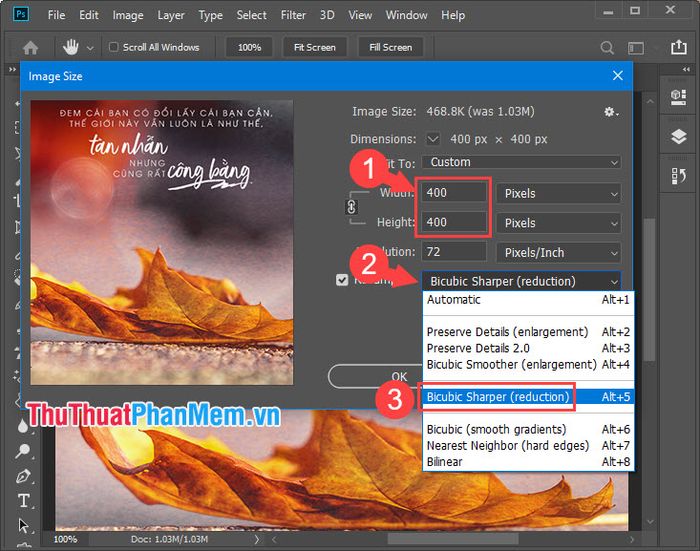Click the Fit Screen button
This screenshot has height=551, width=700.
pyautogui.click(x=315, y=47)
